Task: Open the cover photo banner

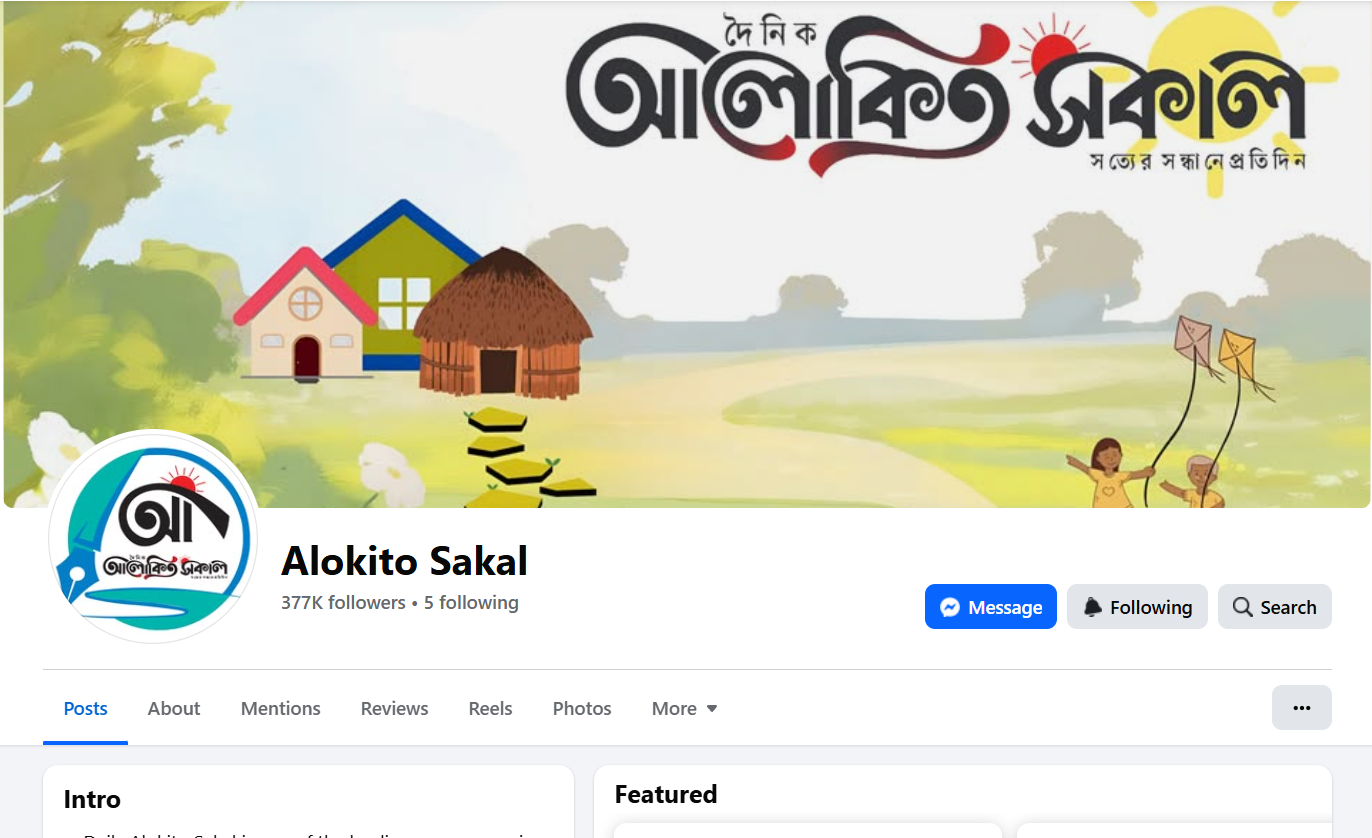Action: pos(686,254)
